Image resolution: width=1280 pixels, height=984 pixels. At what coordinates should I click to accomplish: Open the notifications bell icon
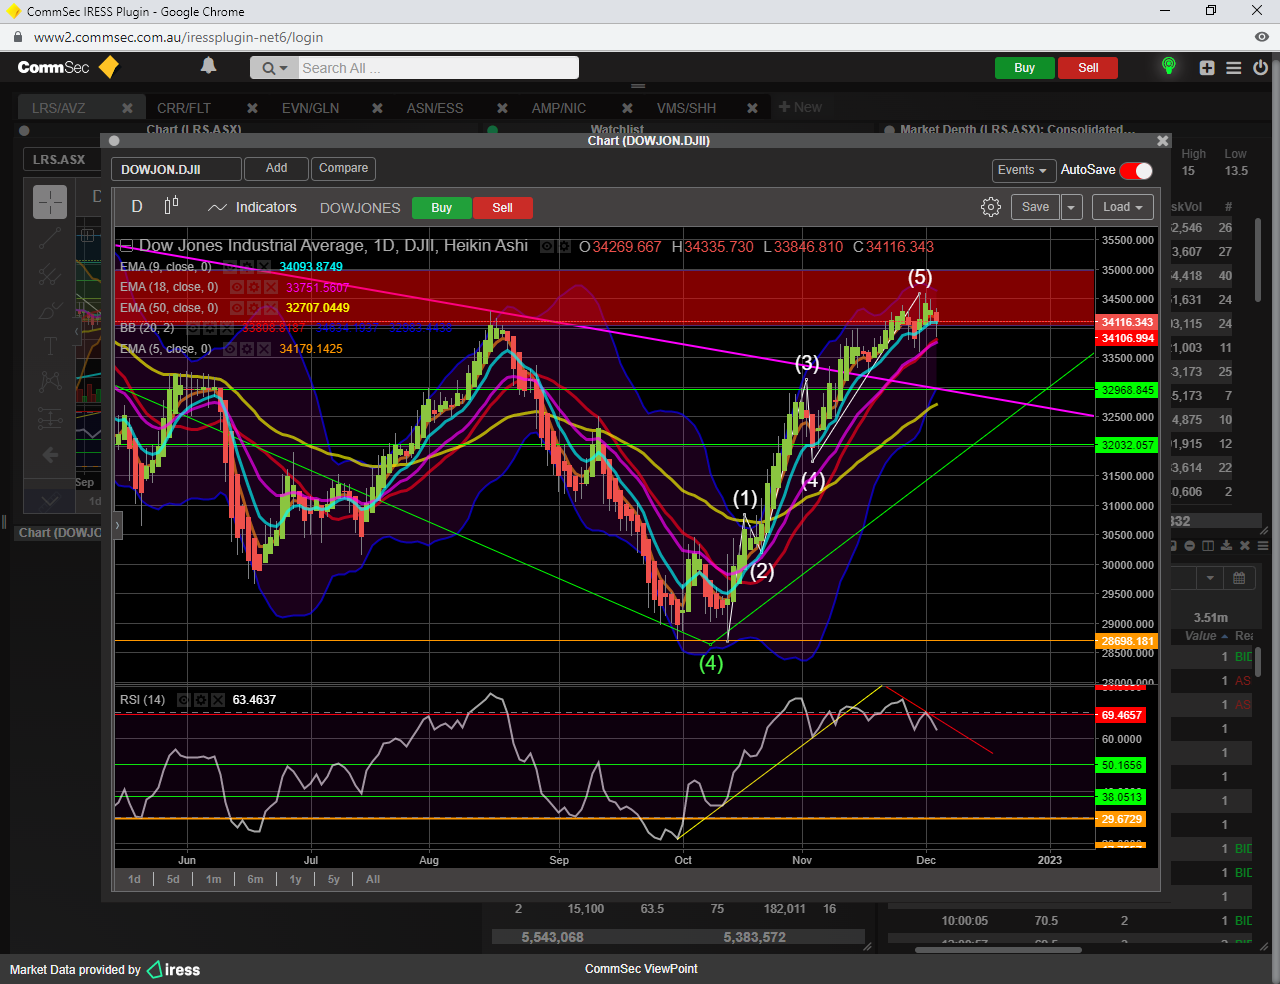[208, 66]
